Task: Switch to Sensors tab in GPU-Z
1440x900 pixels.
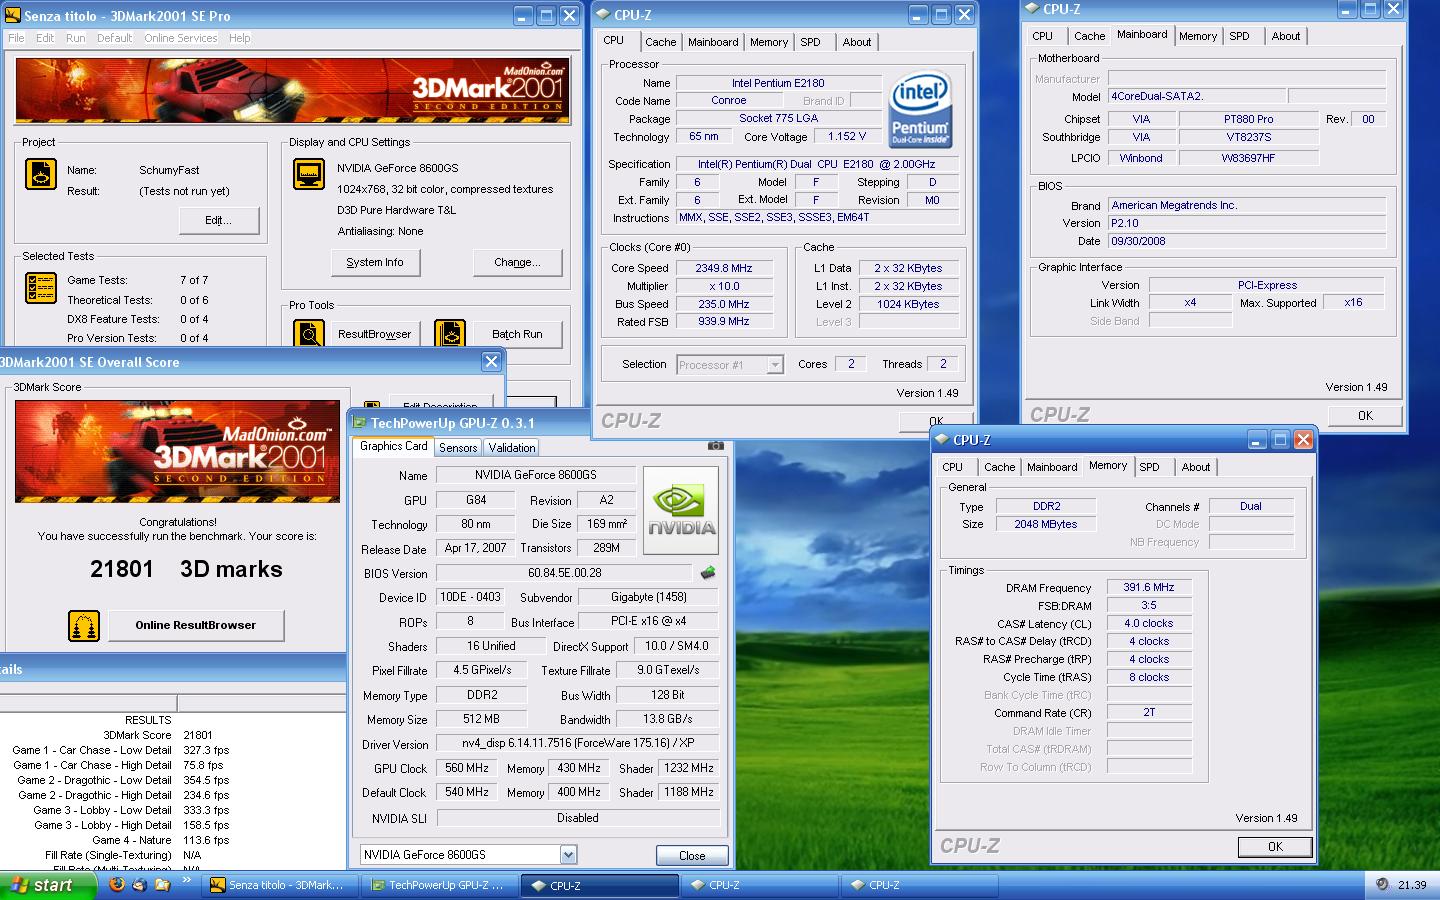Action: coord(458,448)
